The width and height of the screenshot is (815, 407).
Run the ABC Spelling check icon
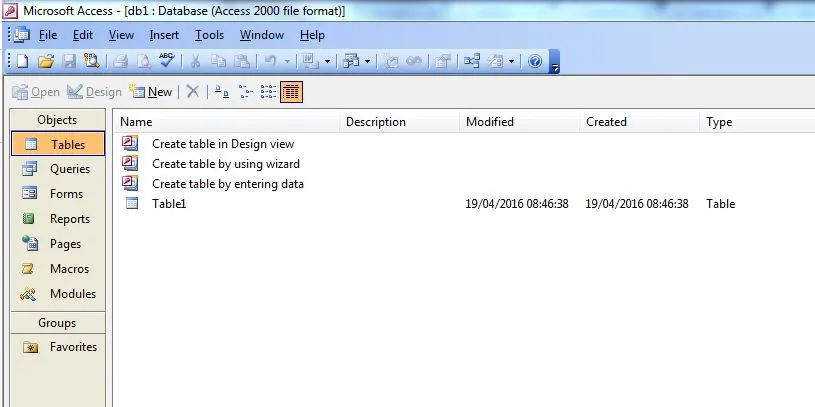point(166,60)
